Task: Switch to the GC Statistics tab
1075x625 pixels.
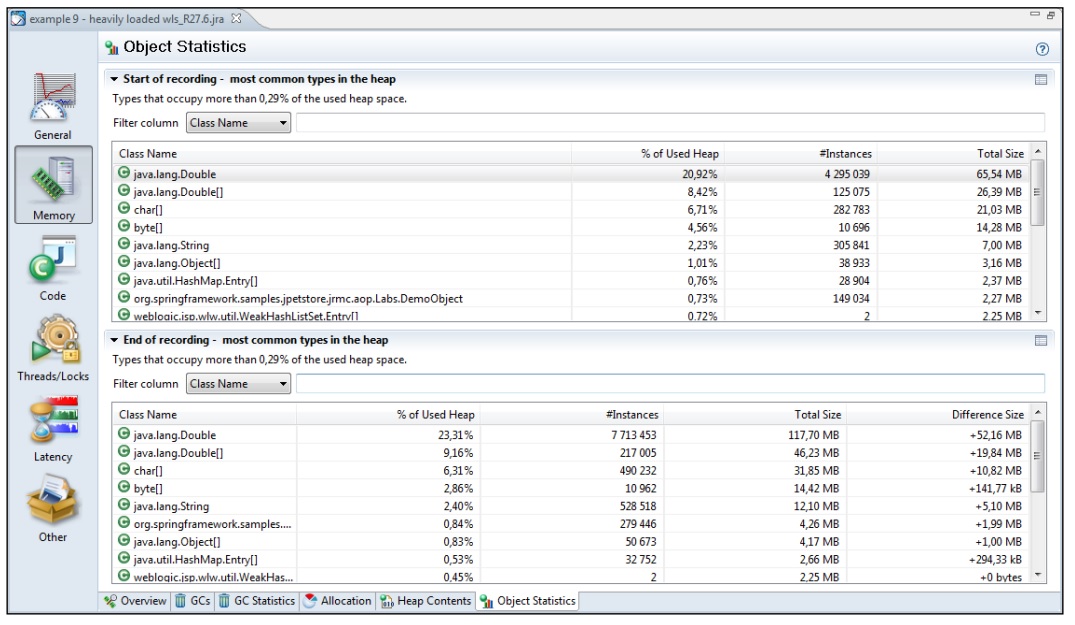Action: (257, 601)
